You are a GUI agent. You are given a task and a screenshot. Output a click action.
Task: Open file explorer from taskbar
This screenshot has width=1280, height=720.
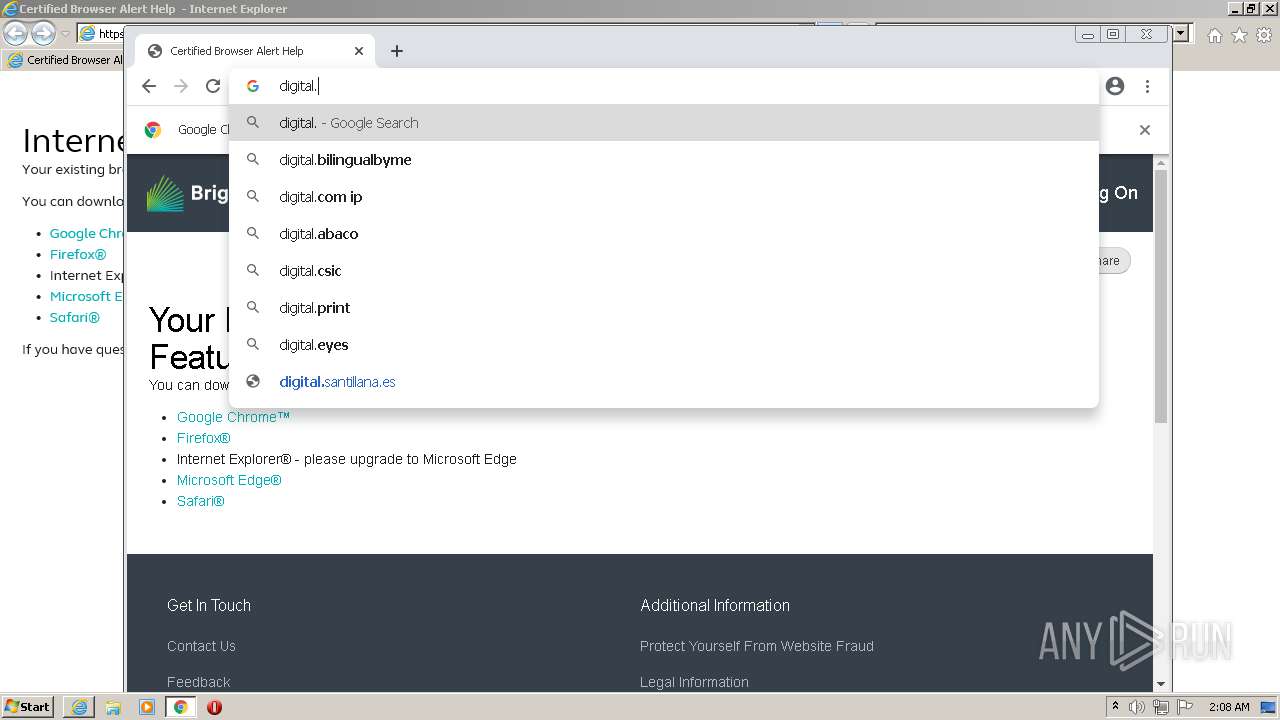click(x=113, y=707)
